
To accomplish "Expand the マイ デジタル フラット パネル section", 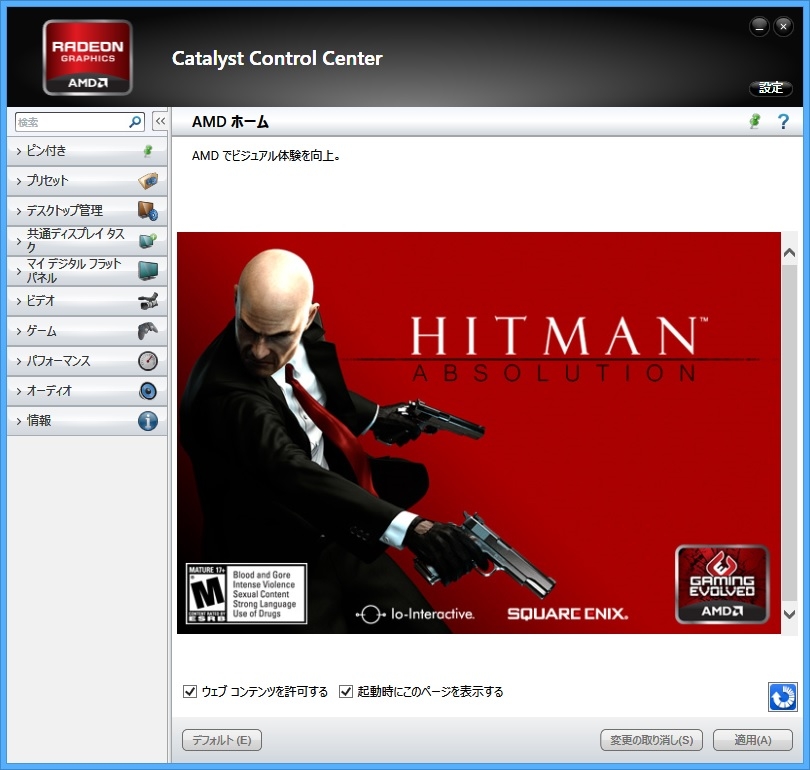I will coord(87,271).
